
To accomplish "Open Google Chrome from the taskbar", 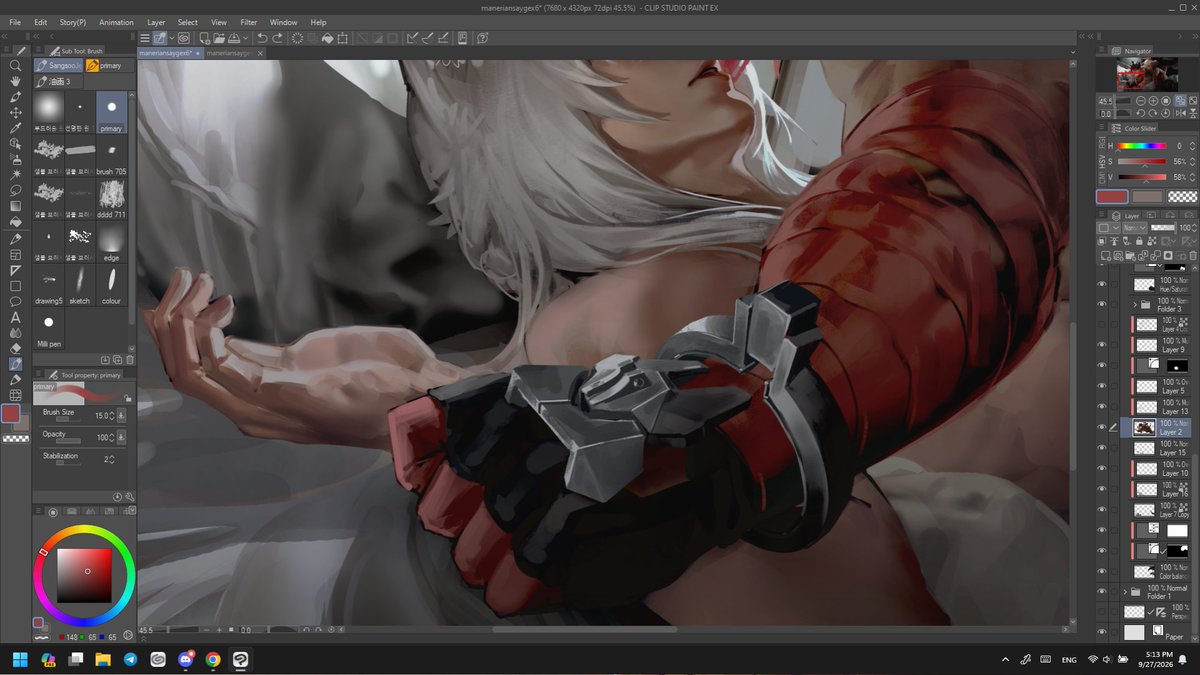I will (213, 660).
